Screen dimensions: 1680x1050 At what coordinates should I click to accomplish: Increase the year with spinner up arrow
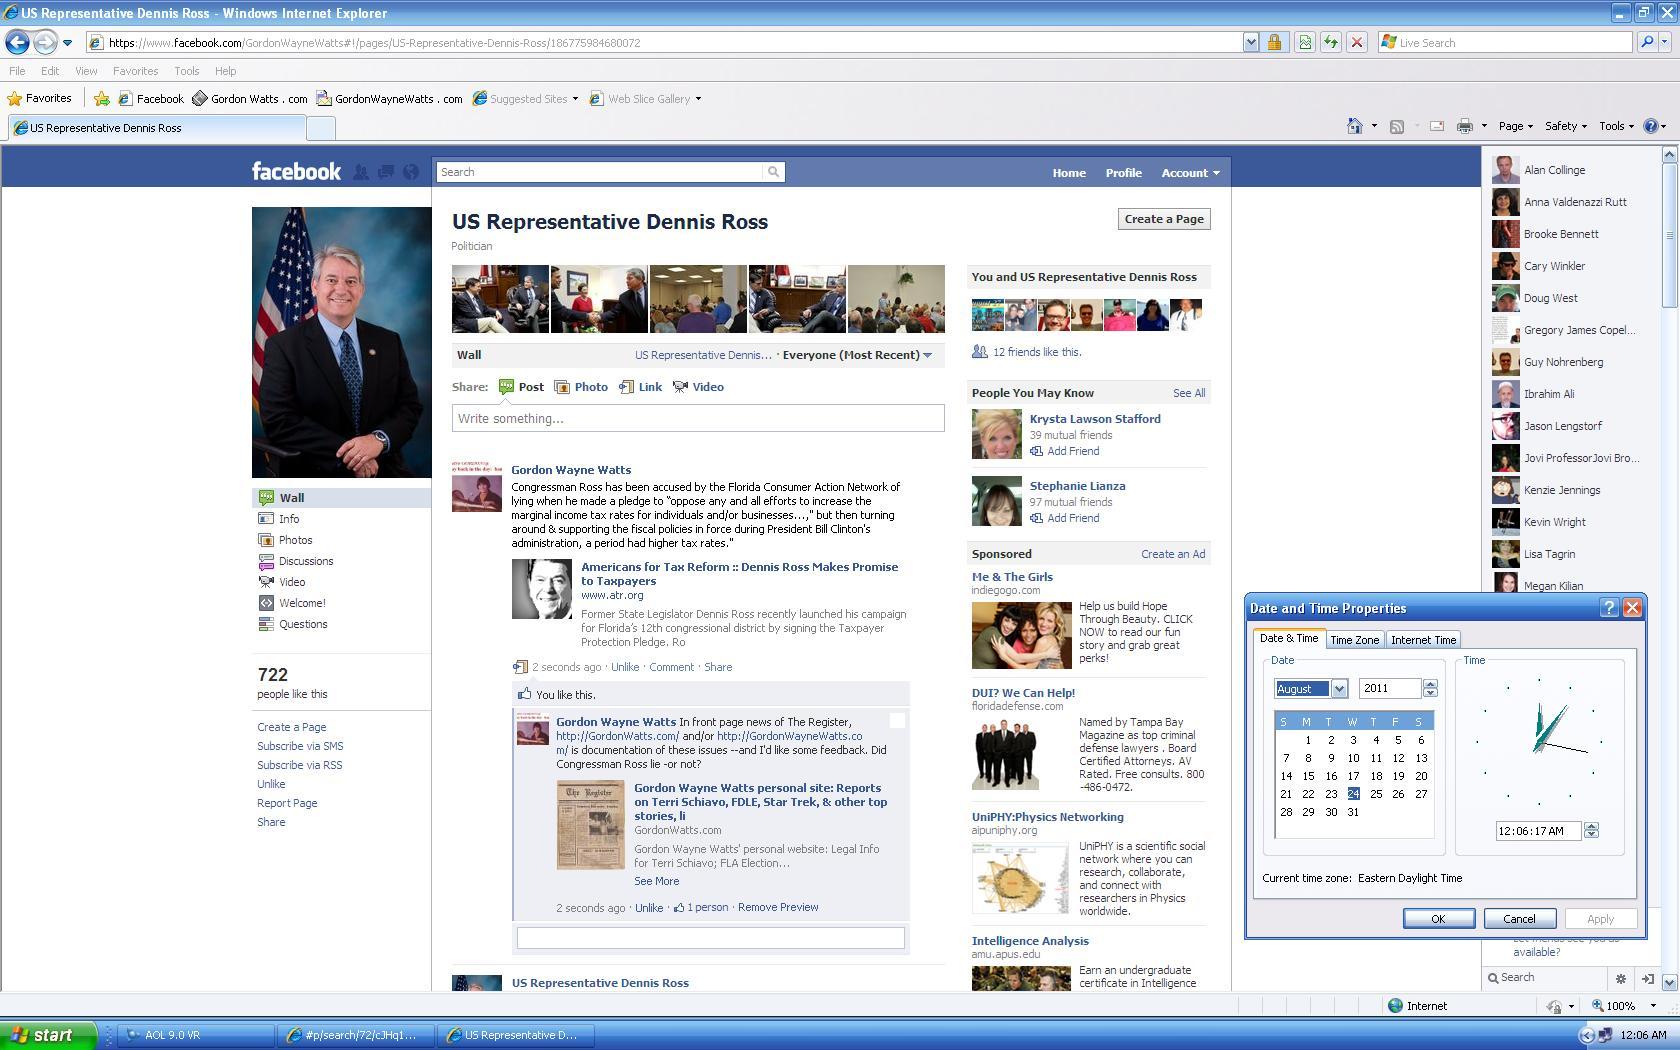[1430, 684]
